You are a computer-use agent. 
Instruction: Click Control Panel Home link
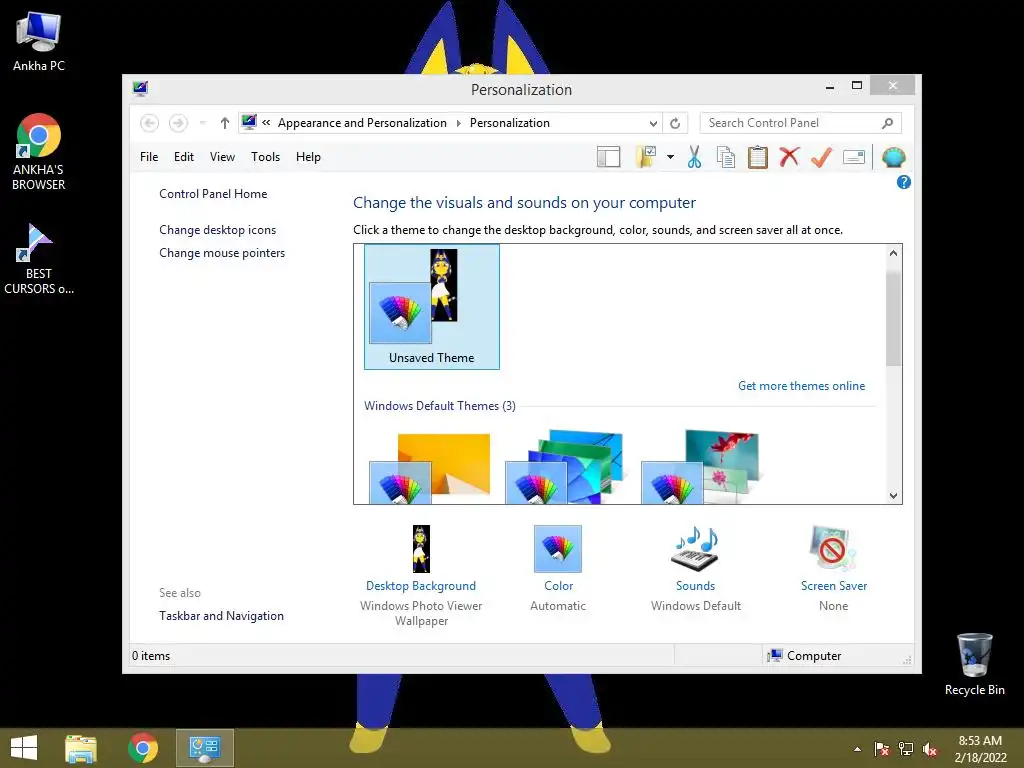pyautogui.click(x=213, y=194)
